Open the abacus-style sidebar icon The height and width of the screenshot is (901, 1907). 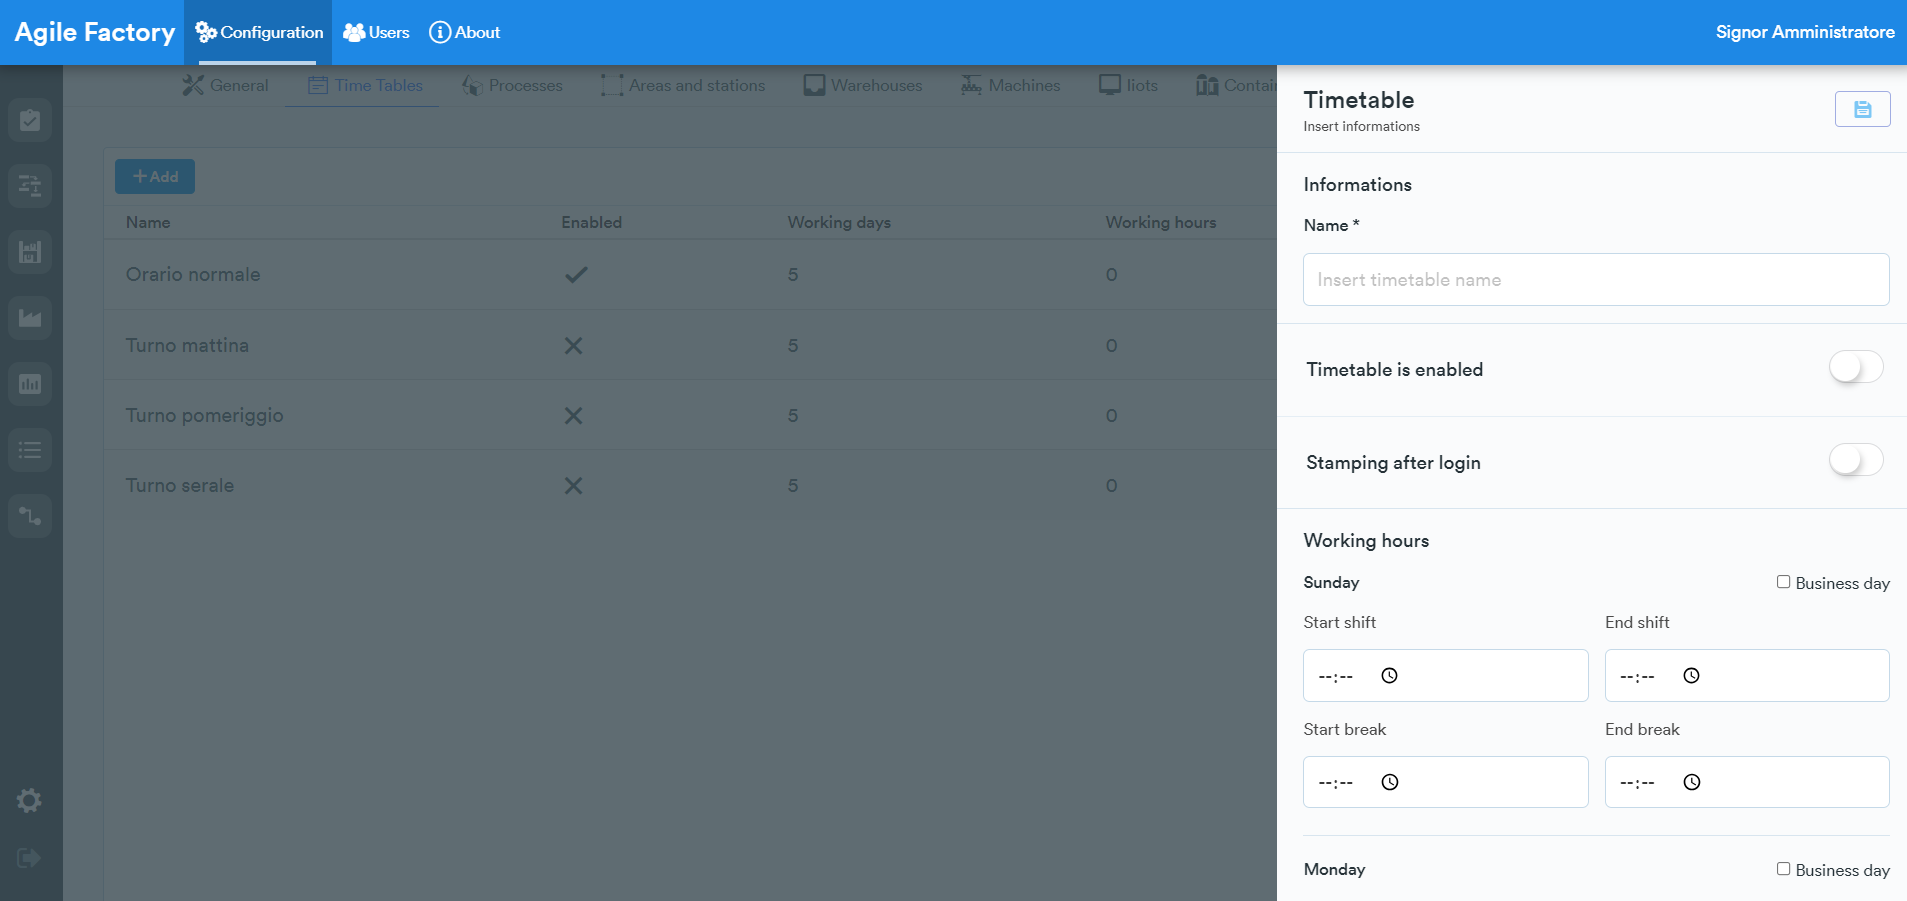[x=30, y=252]
